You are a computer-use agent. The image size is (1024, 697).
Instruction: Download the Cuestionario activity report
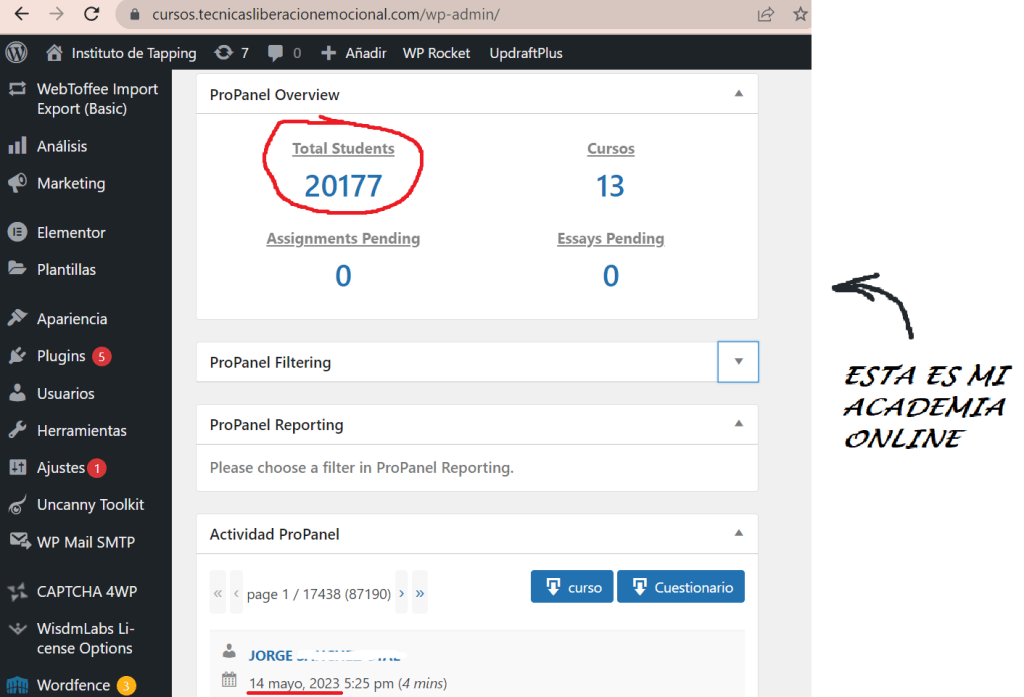680,587
